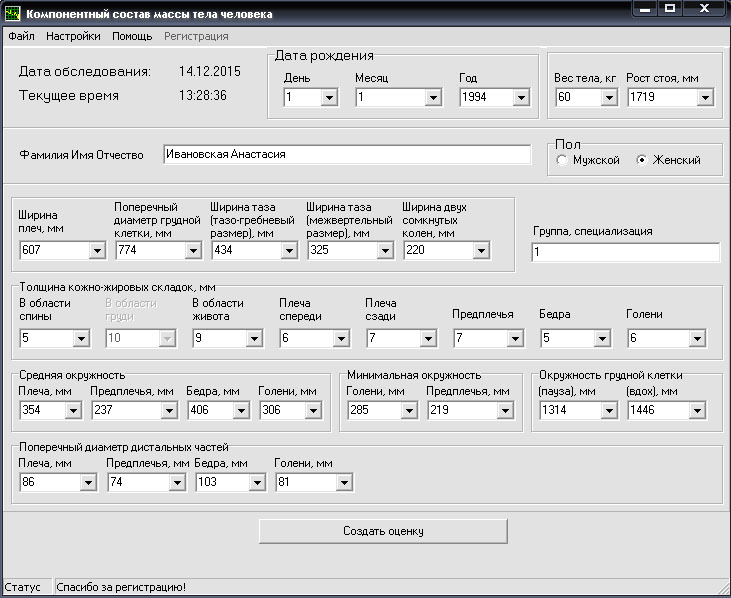Expand the Год birth year dropdown

click(x=520, y=98)
